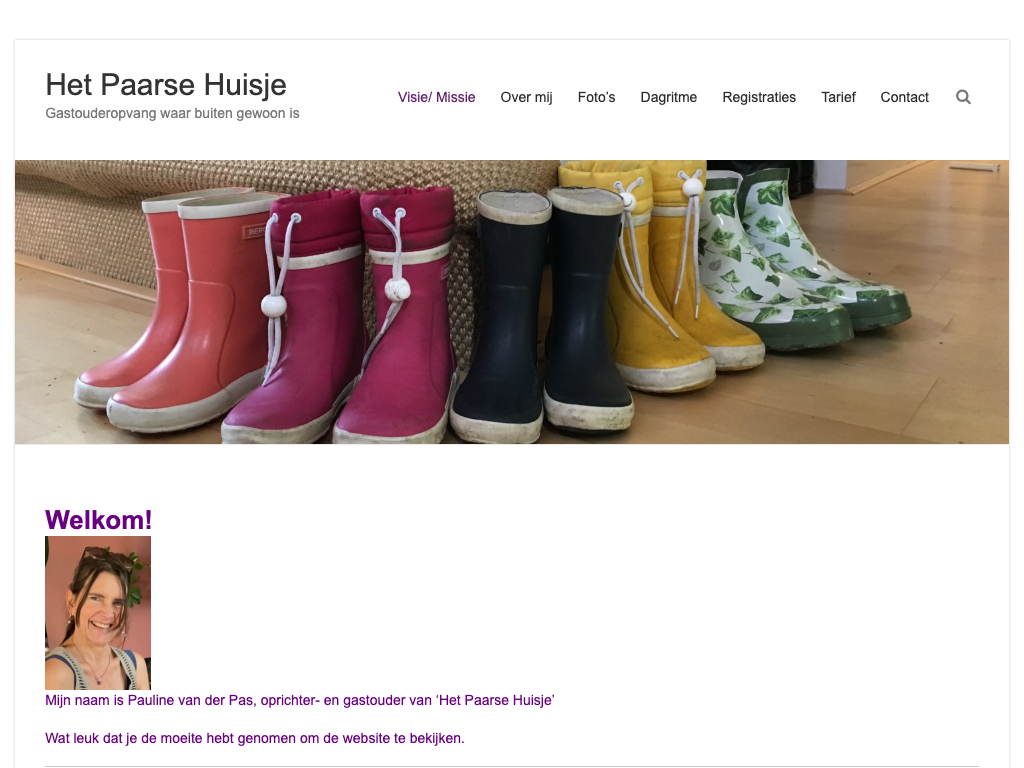Click the Het Paarse Huisje site title
Viewport: 1024px width, 768px height.
click(166, 84)
